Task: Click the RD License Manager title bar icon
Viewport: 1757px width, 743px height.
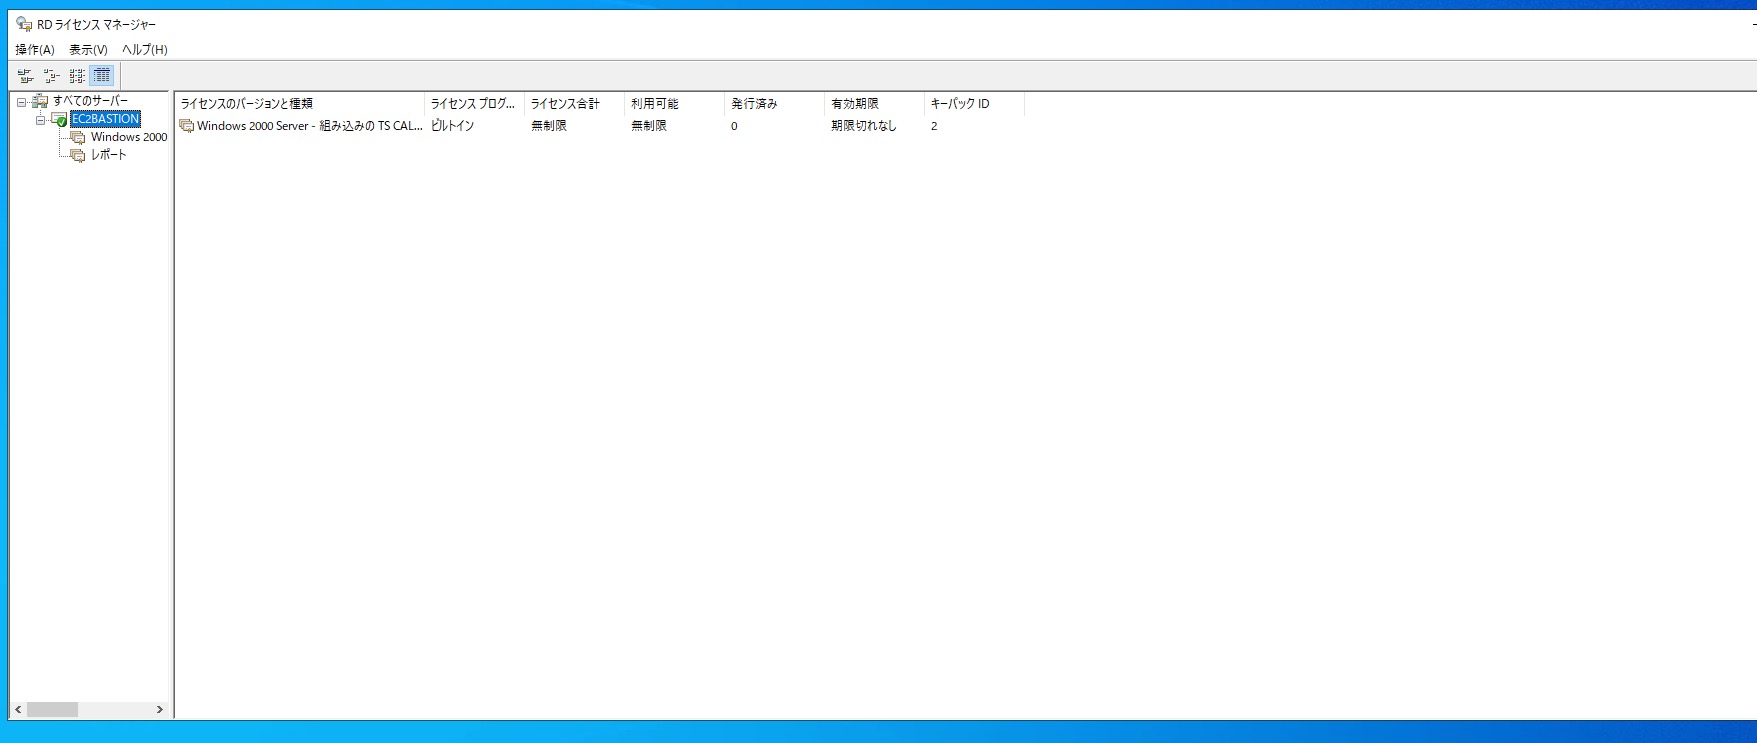Action: (24, 24)
